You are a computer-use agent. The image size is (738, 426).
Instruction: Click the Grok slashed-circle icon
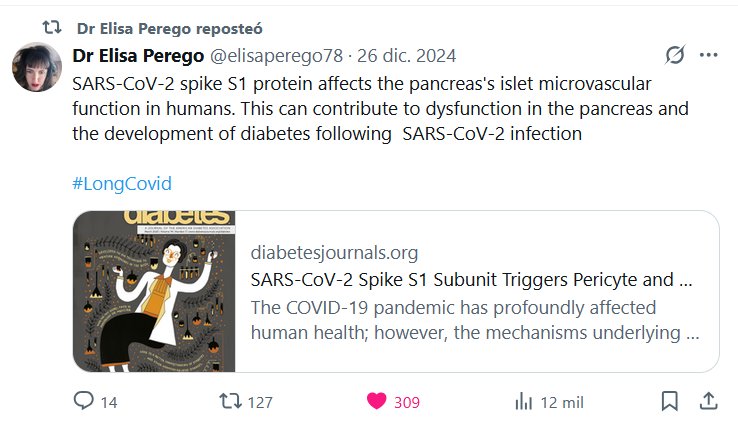coord(675,55)
